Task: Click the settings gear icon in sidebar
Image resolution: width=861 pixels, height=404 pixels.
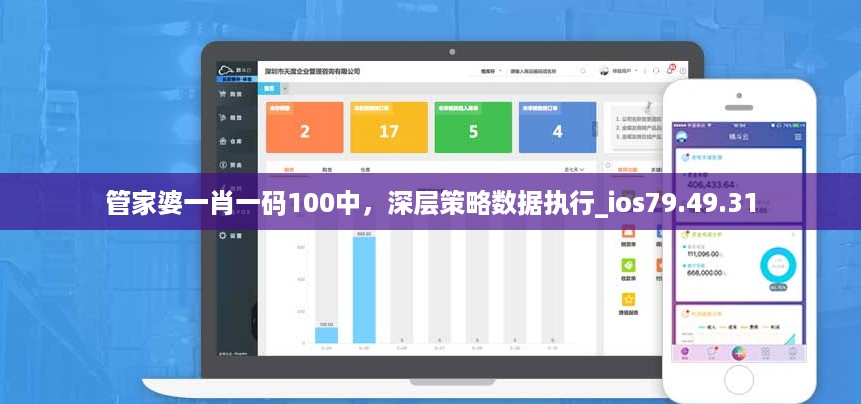Action: [223, 236]
